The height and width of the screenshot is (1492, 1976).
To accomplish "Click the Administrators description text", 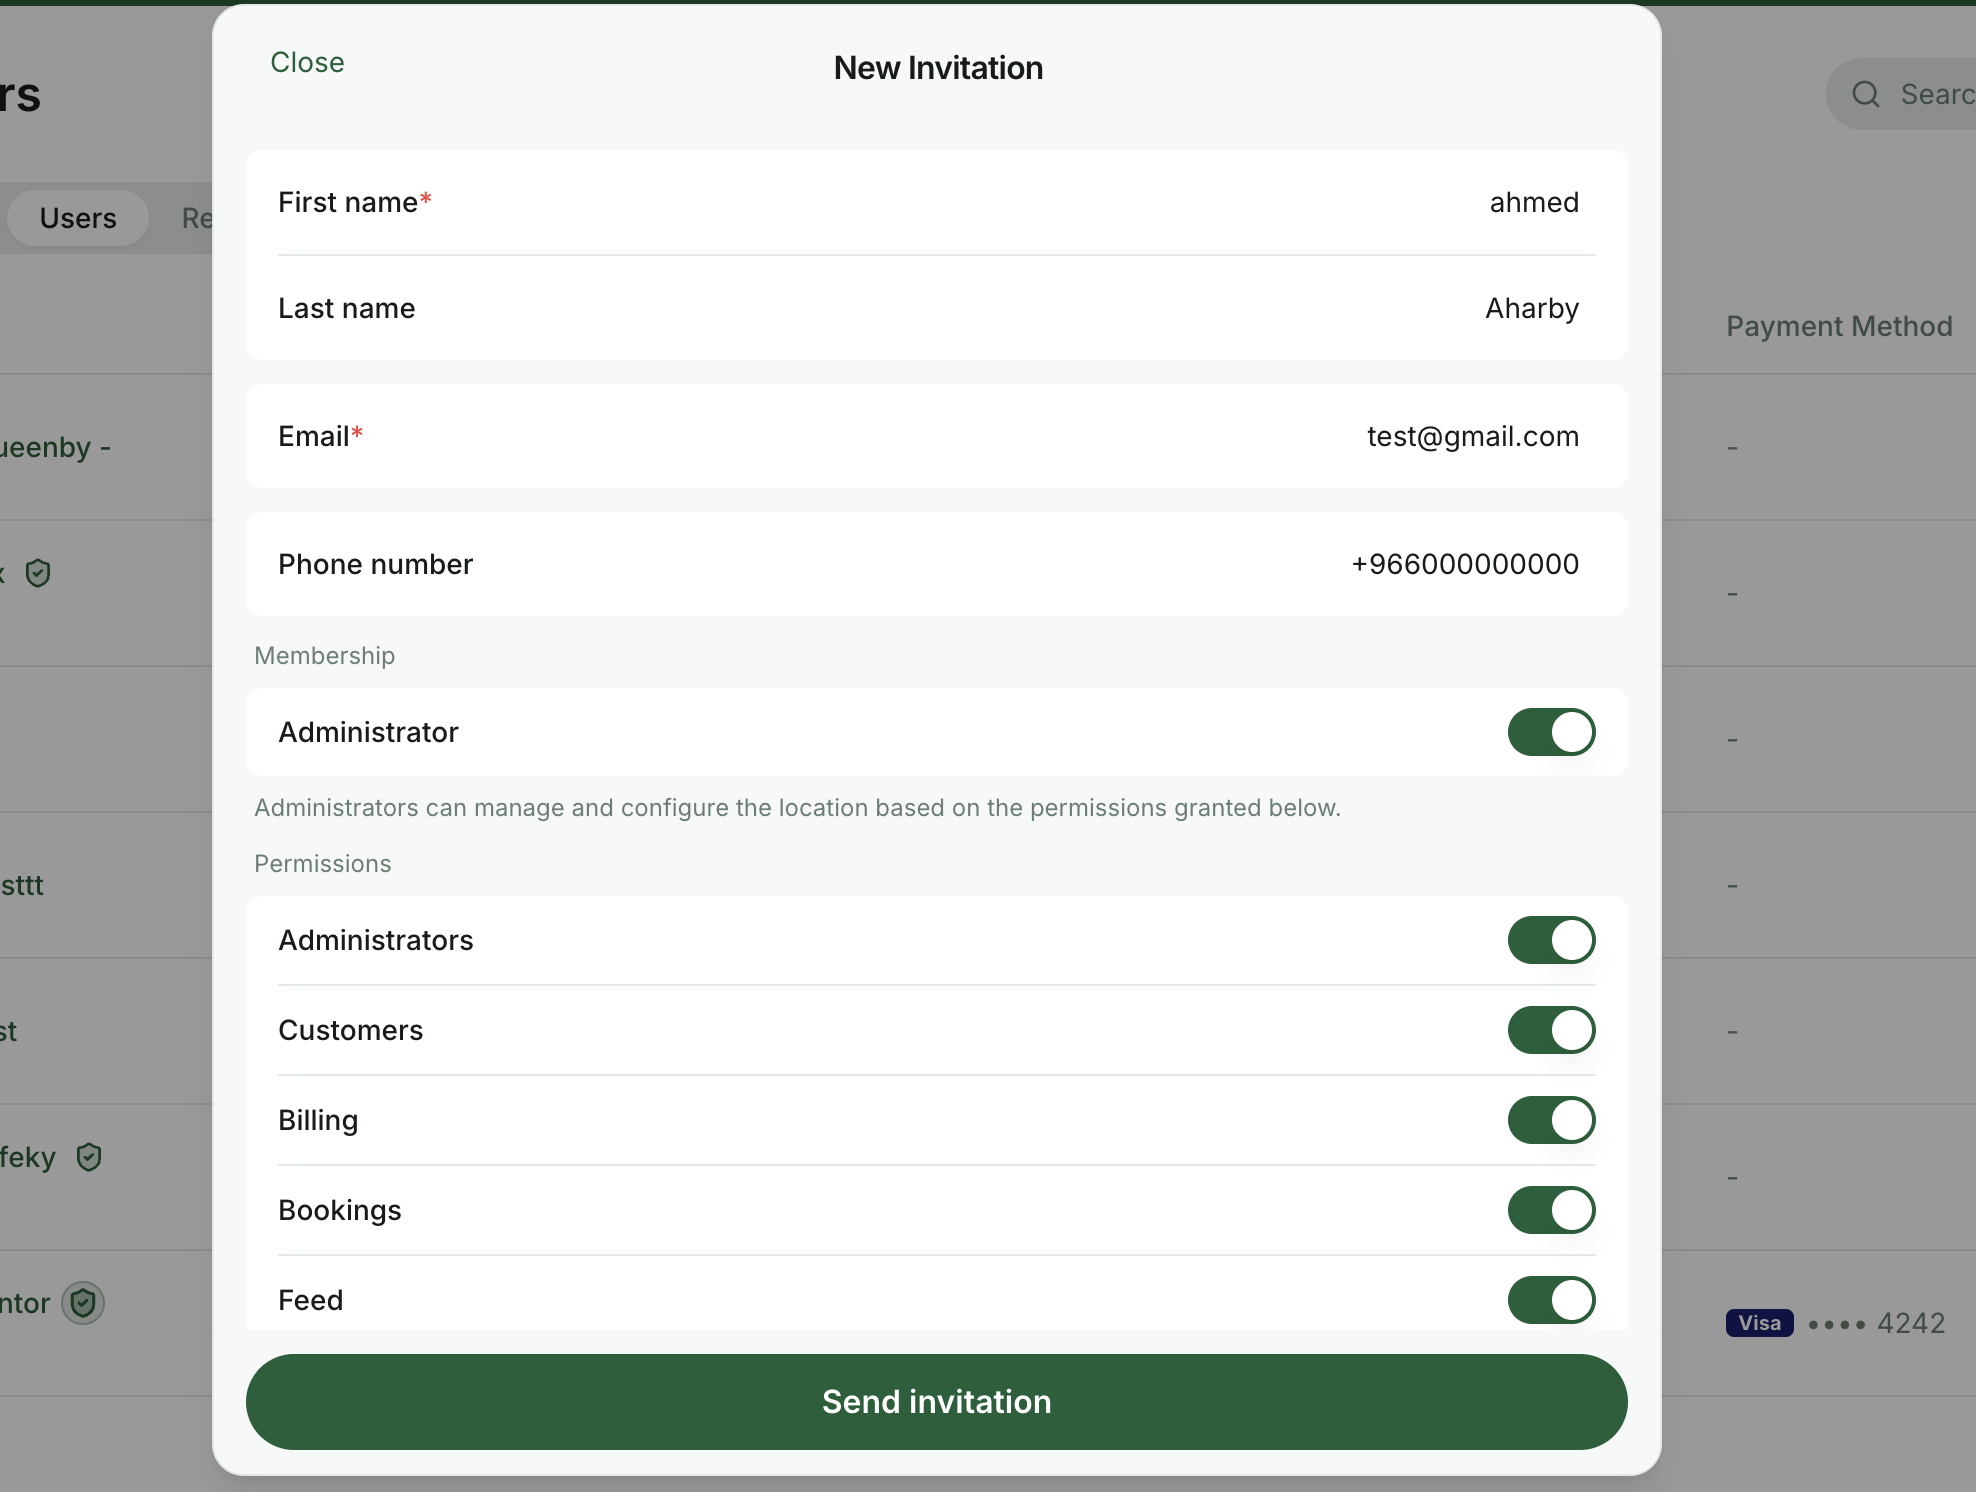I will [797, 808].
